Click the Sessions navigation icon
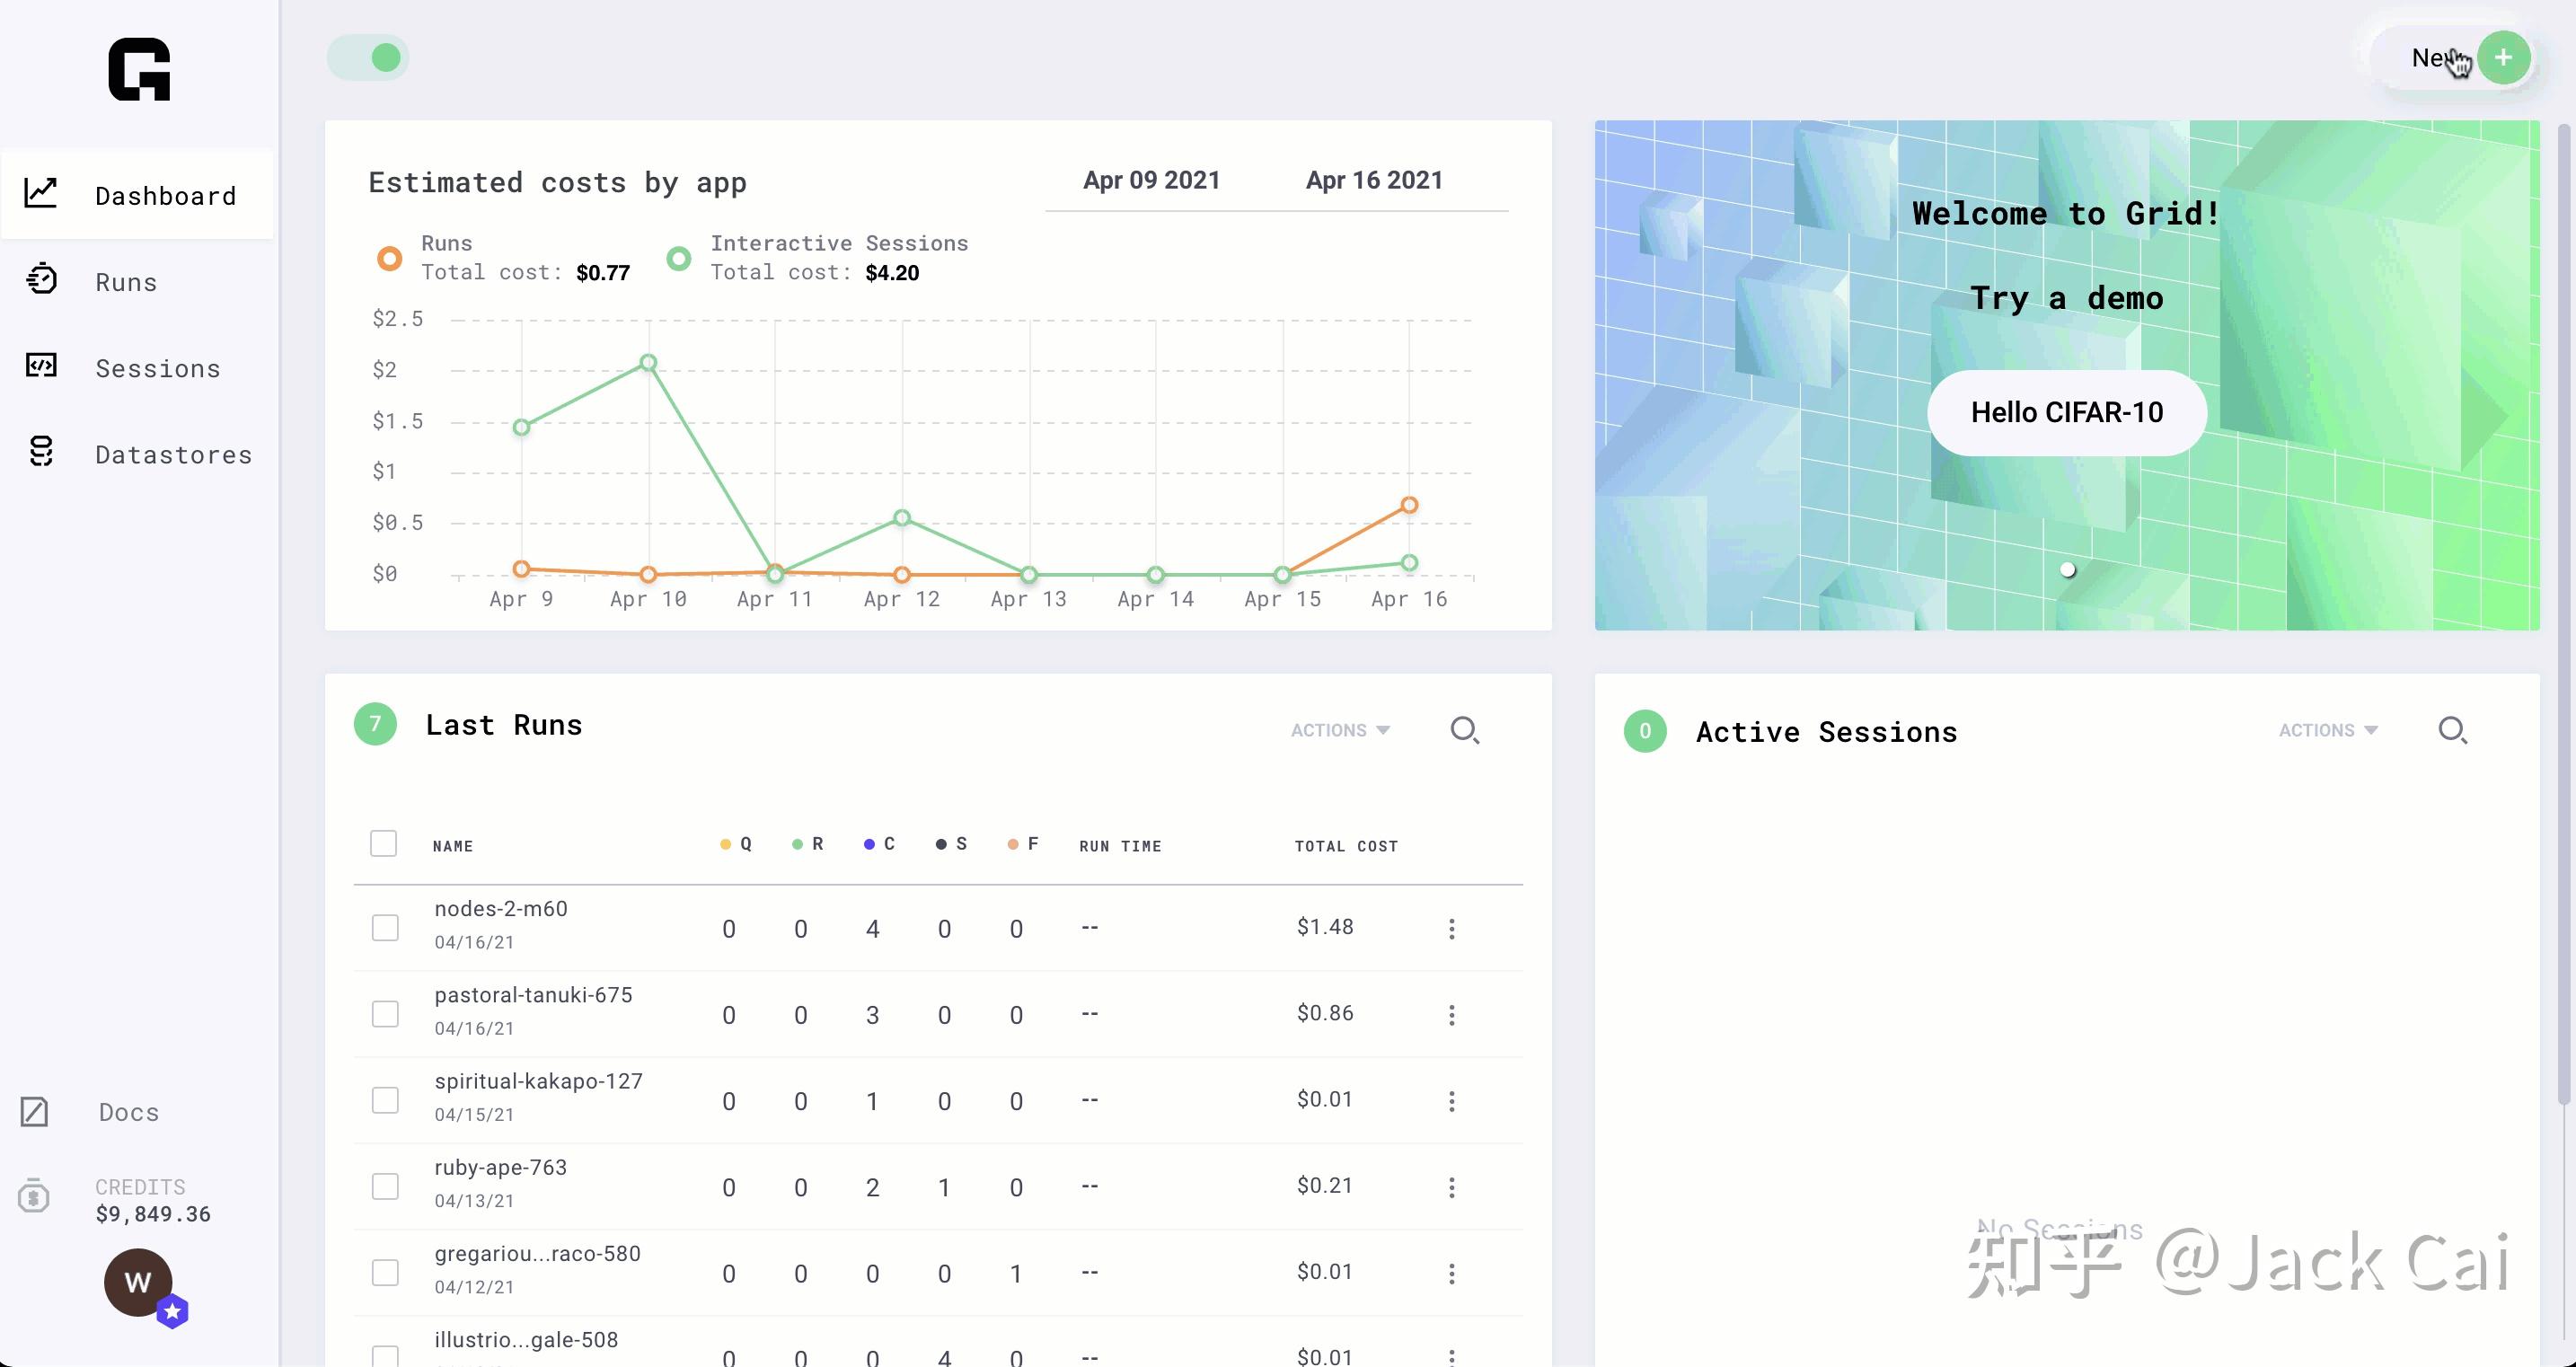Viewport: 2576px width, 1367px height. [41, 365]
